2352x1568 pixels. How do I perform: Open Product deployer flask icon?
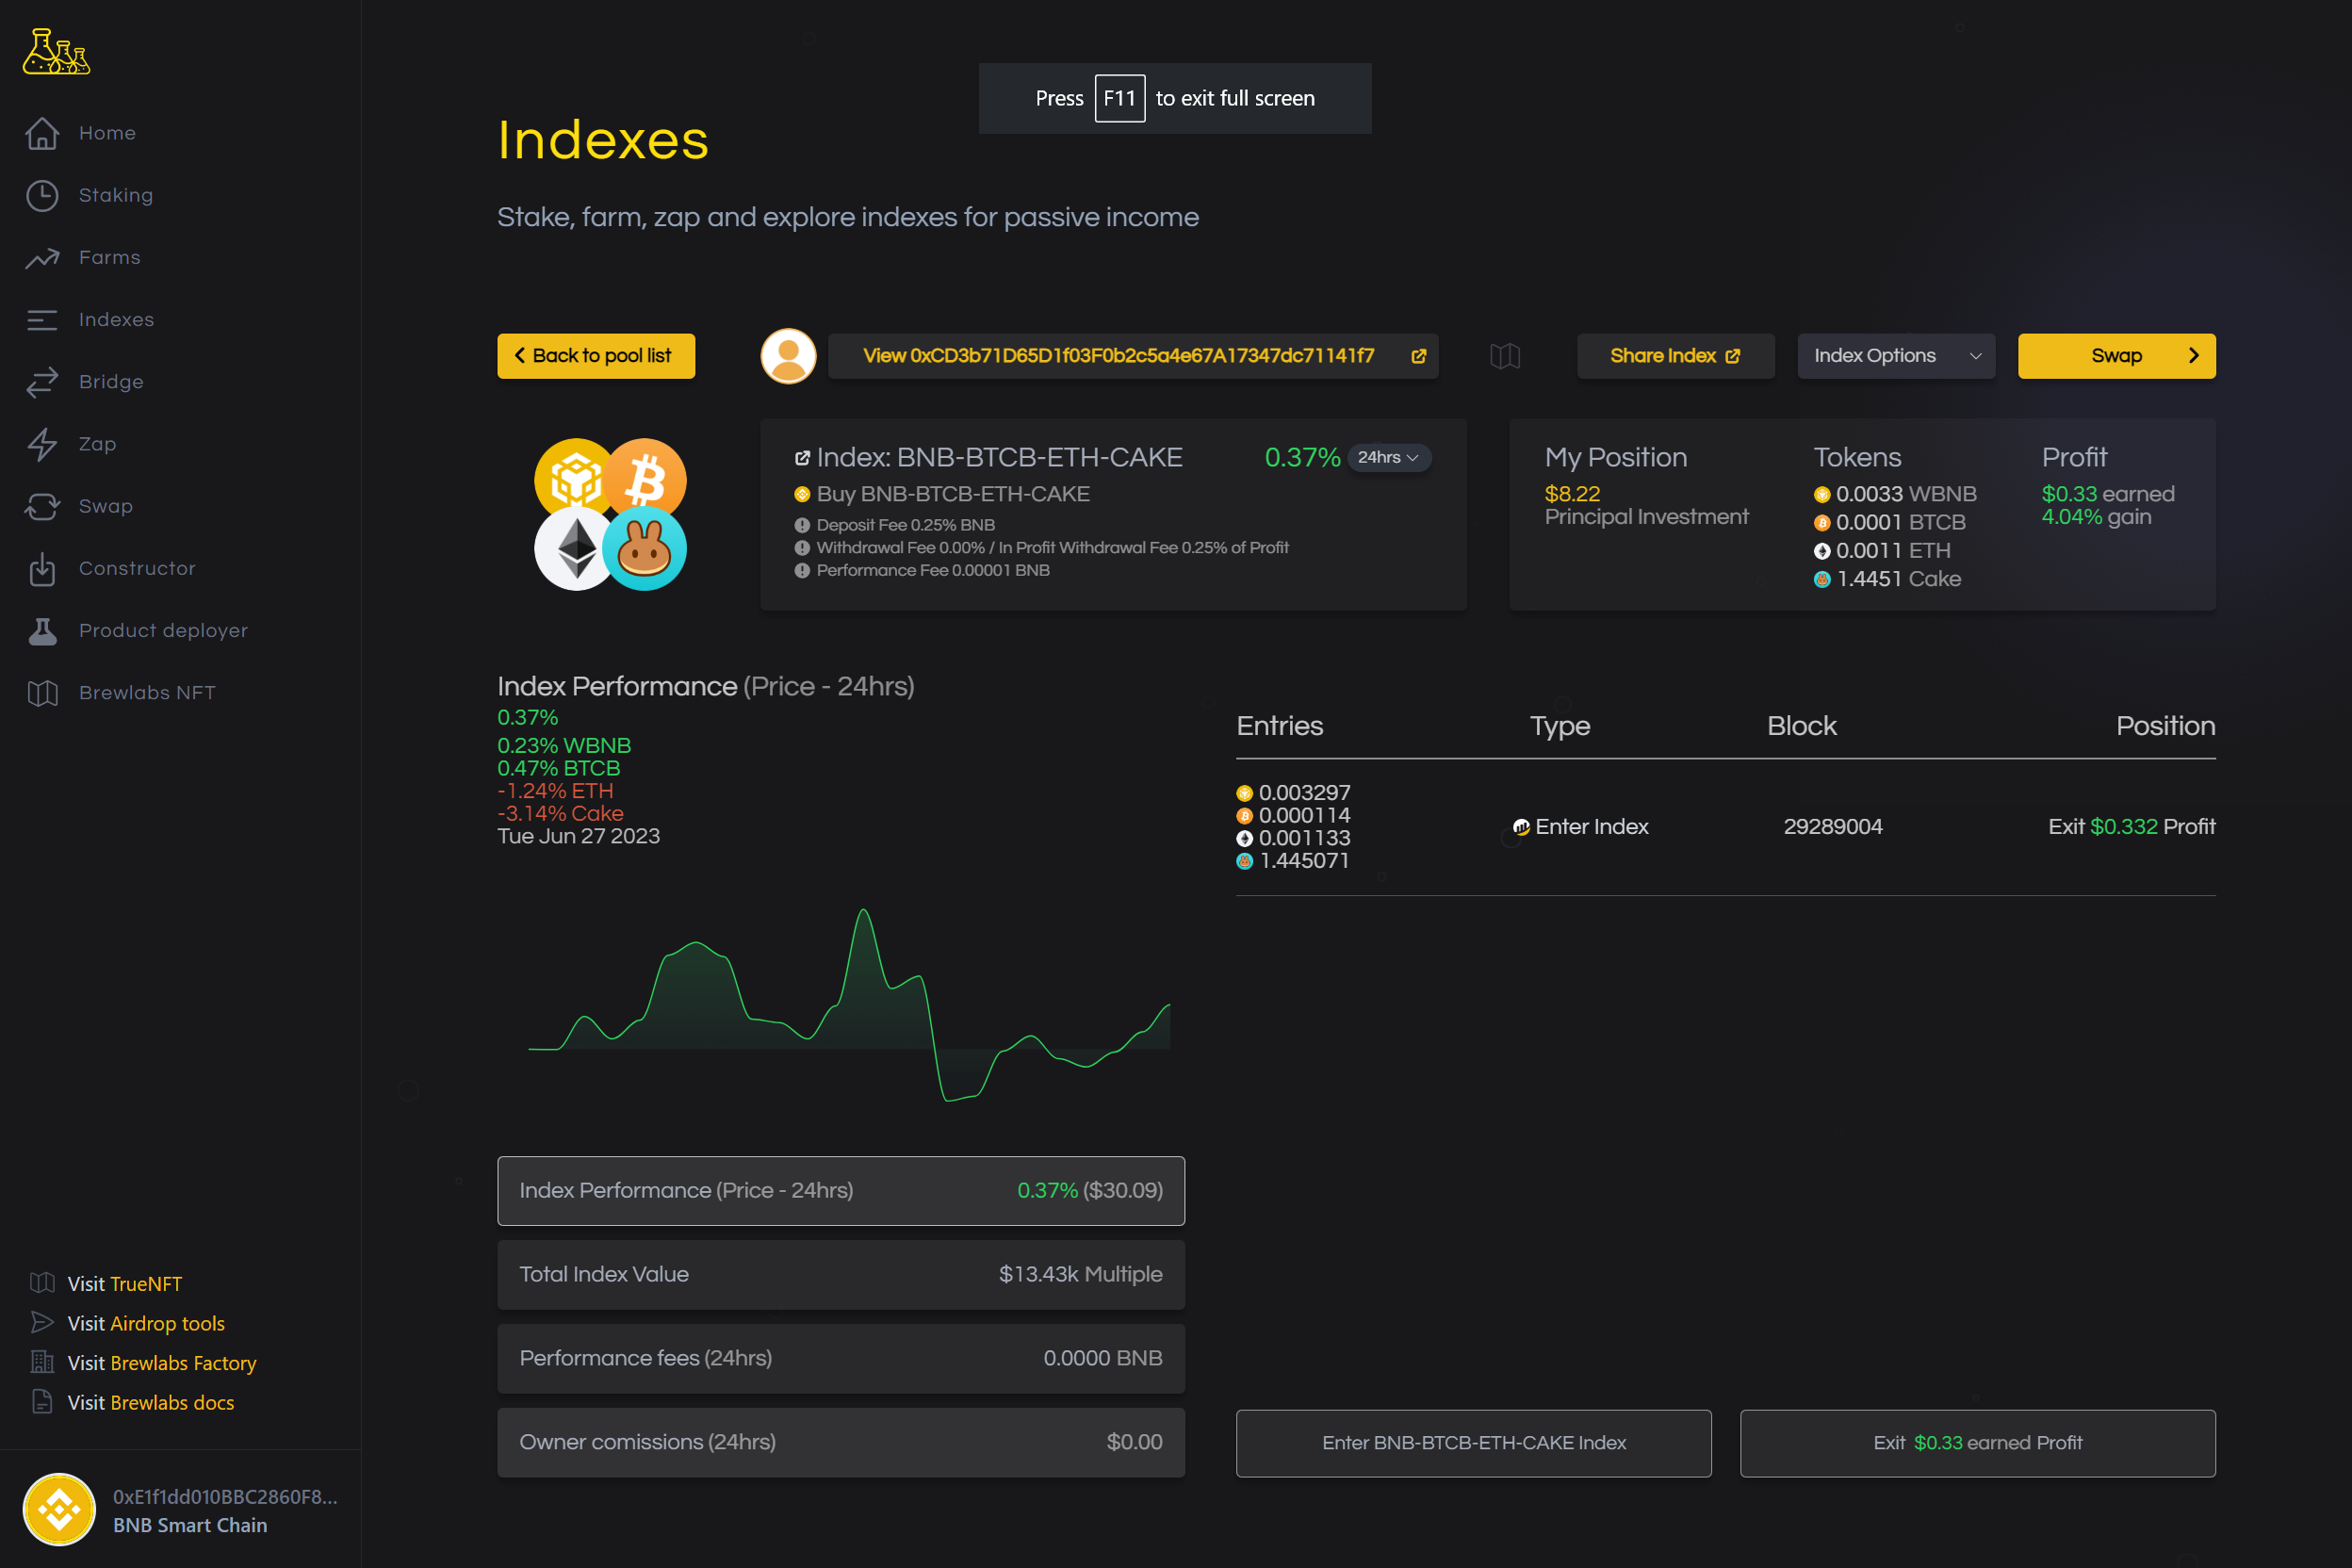(x=42, y=631)
